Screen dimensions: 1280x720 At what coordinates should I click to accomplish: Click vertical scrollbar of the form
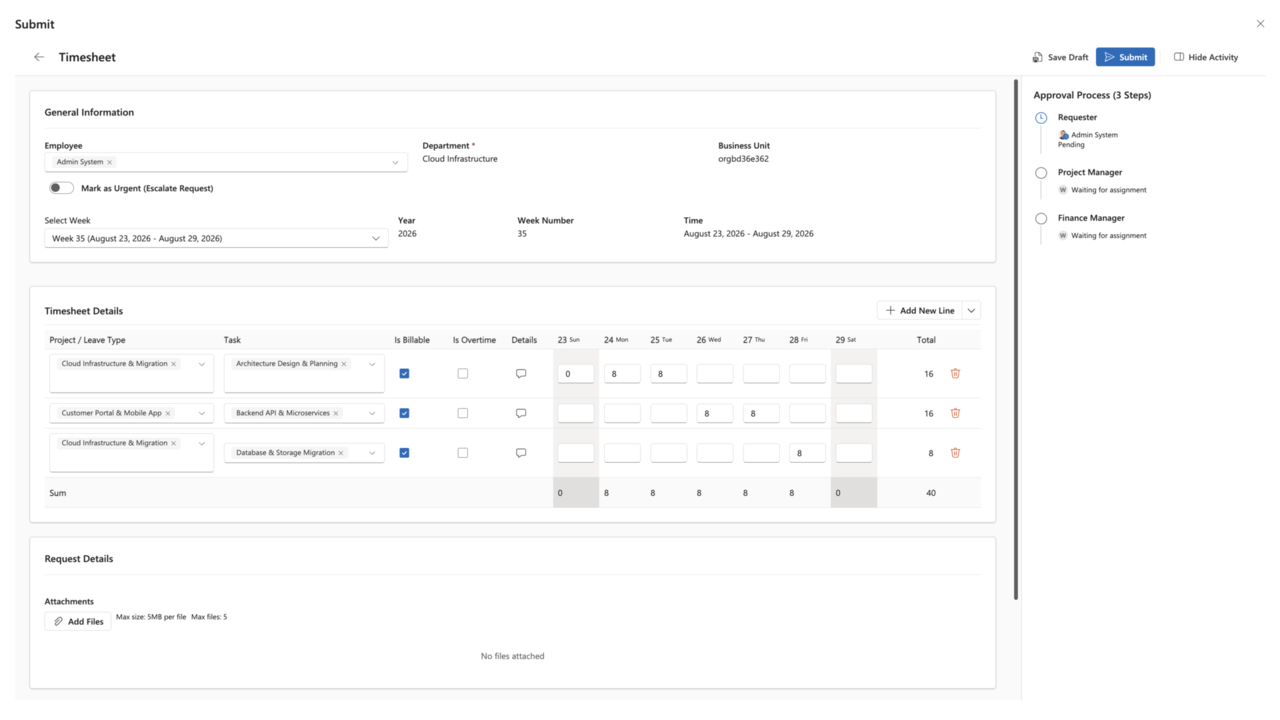pos(1016,340)
